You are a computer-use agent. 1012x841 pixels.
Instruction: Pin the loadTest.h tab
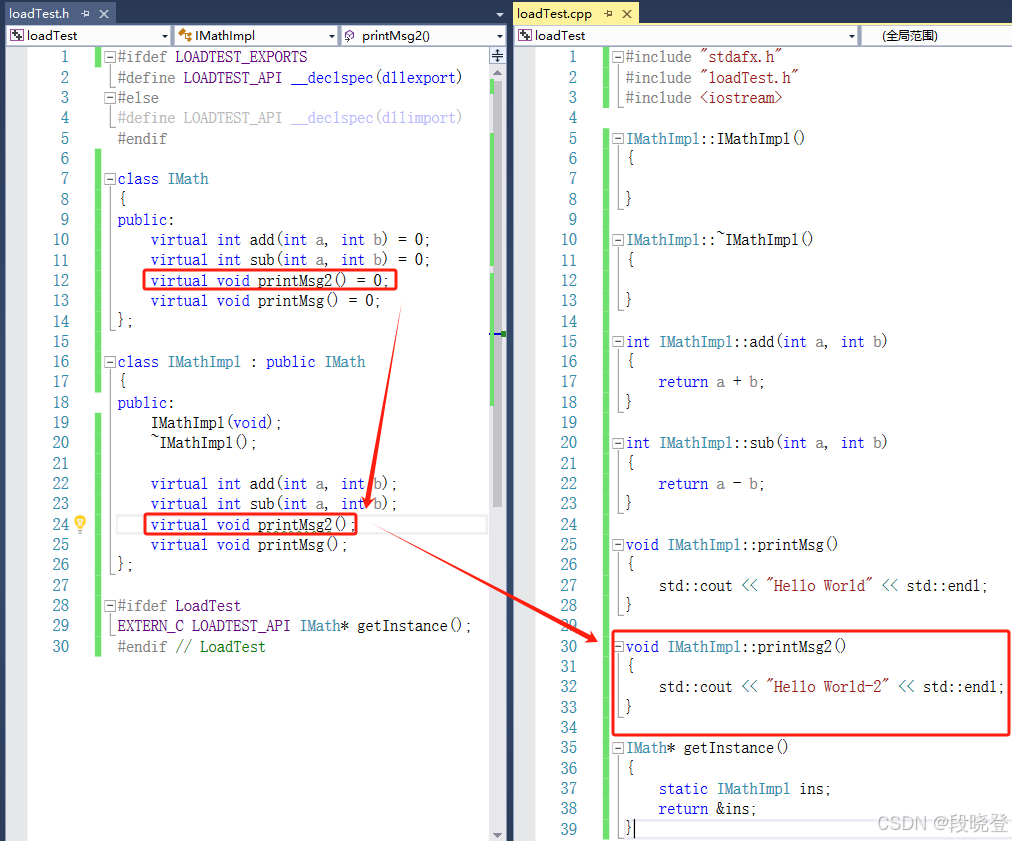click(x=86, y=14)
